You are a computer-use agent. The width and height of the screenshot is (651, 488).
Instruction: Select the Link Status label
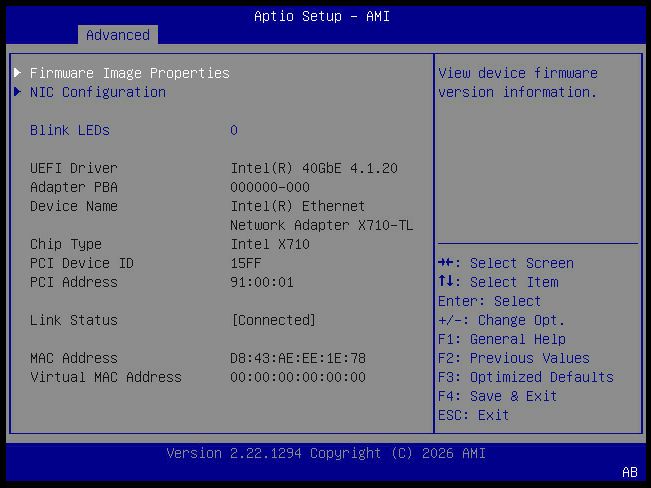pyautogui.click(x=73, y=320)
